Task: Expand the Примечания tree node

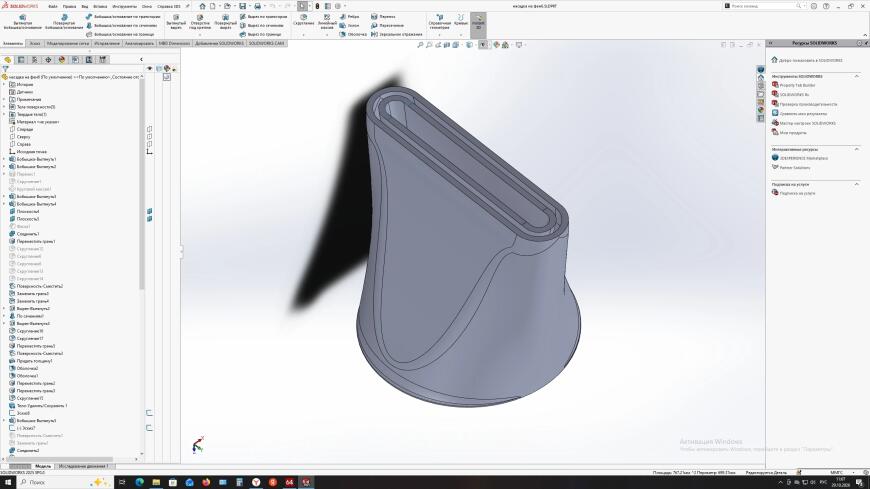Action: click(4, 99)
